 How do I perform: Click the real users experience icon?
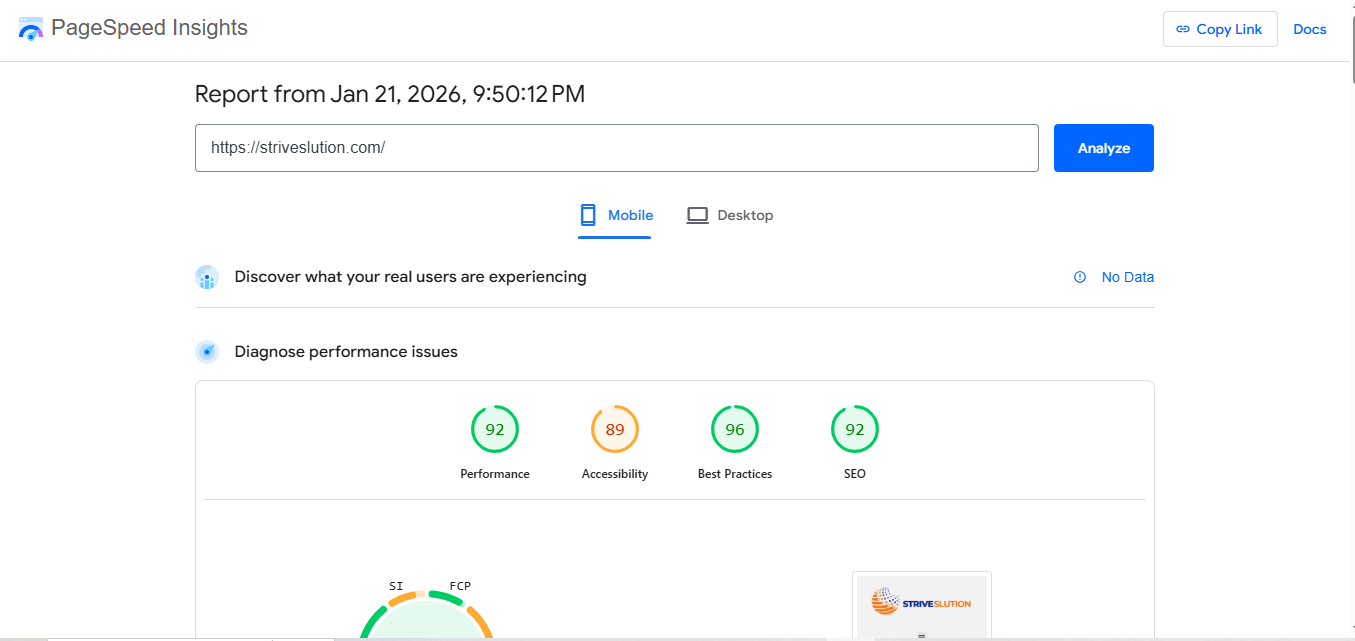click(x=207, y=277)
